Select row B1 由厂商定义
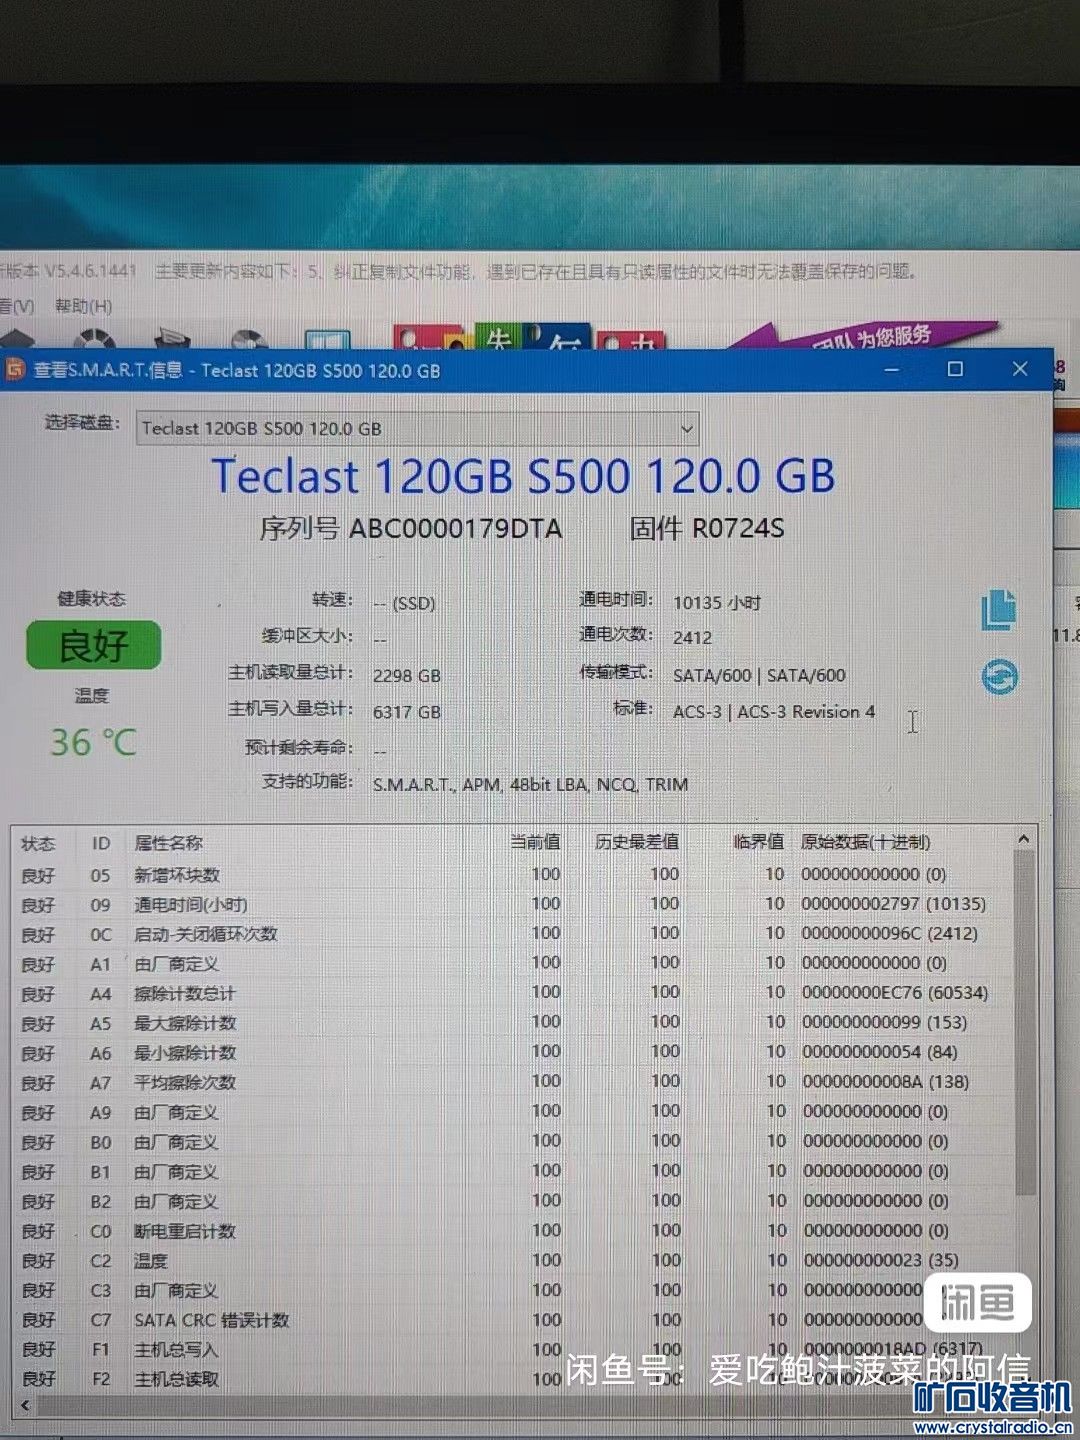The width and height of the screenshot is (1080, 1440). click(513, 1171)
